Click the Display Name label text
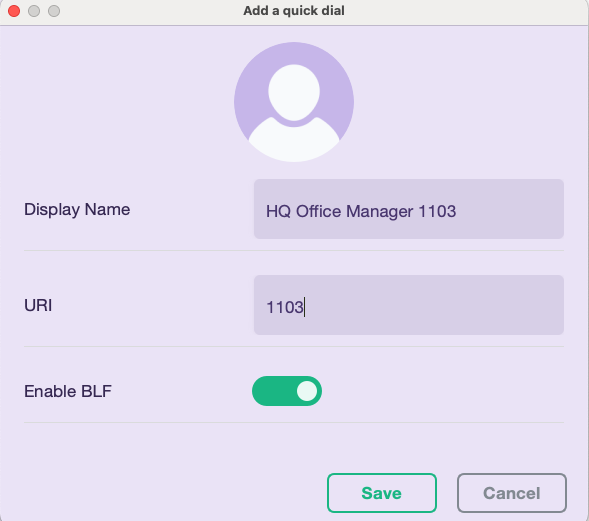Screen dimensions: 589x521 point(77,210)
